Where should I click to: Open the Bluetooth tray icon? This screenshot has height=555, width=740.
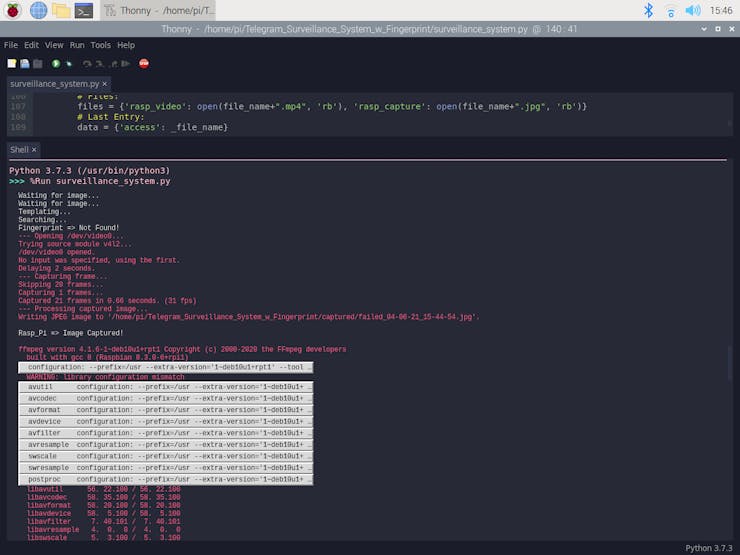pos(648,10)
